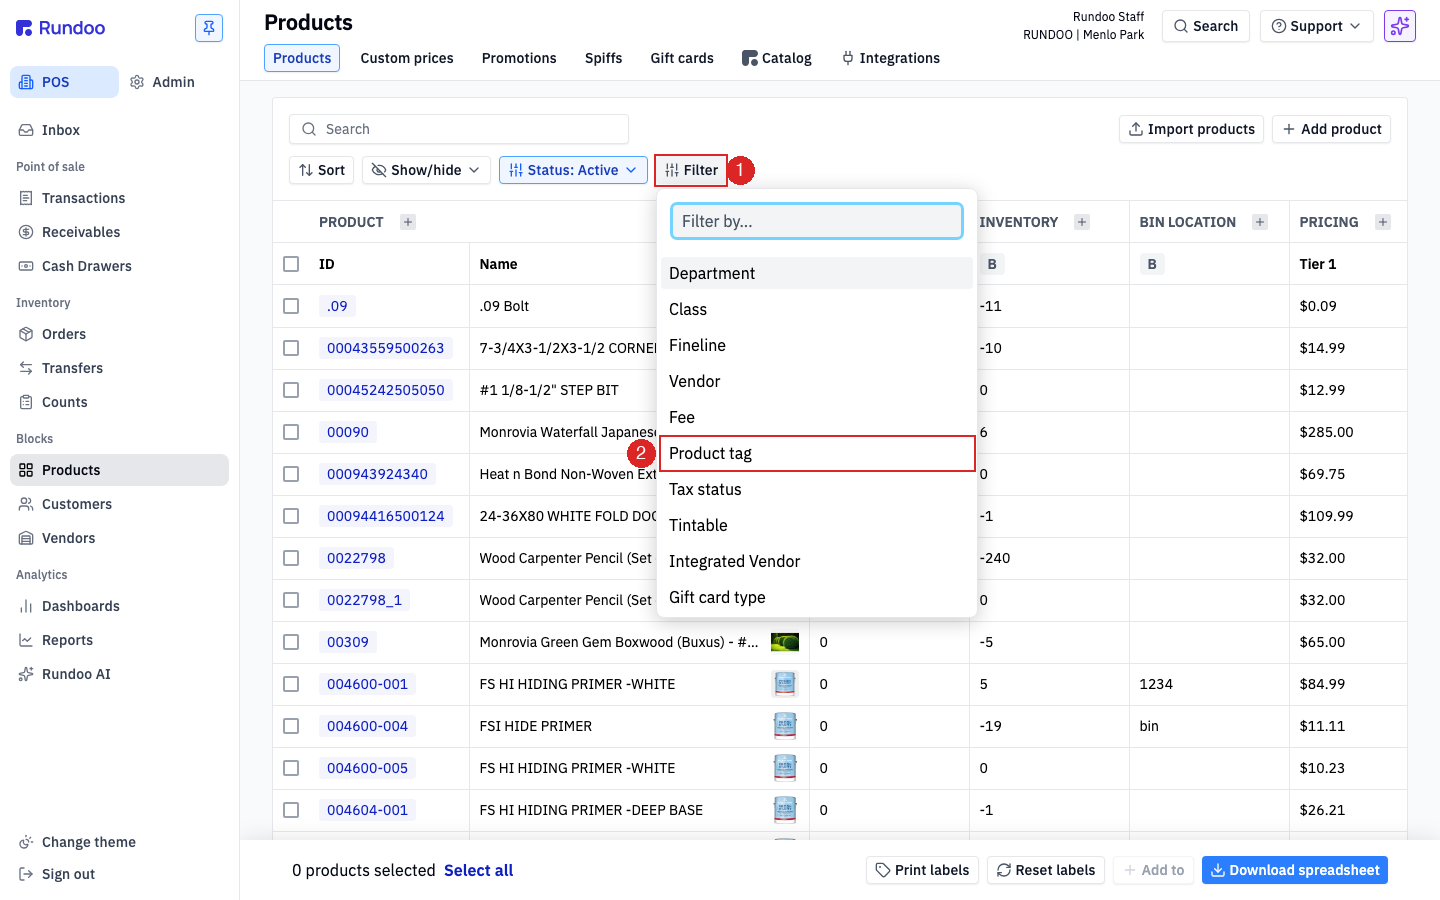The height and width of the screenshot is (900, 1440).
Task: Click plus icon beside PRICING header
Action: pos(1383,222)
